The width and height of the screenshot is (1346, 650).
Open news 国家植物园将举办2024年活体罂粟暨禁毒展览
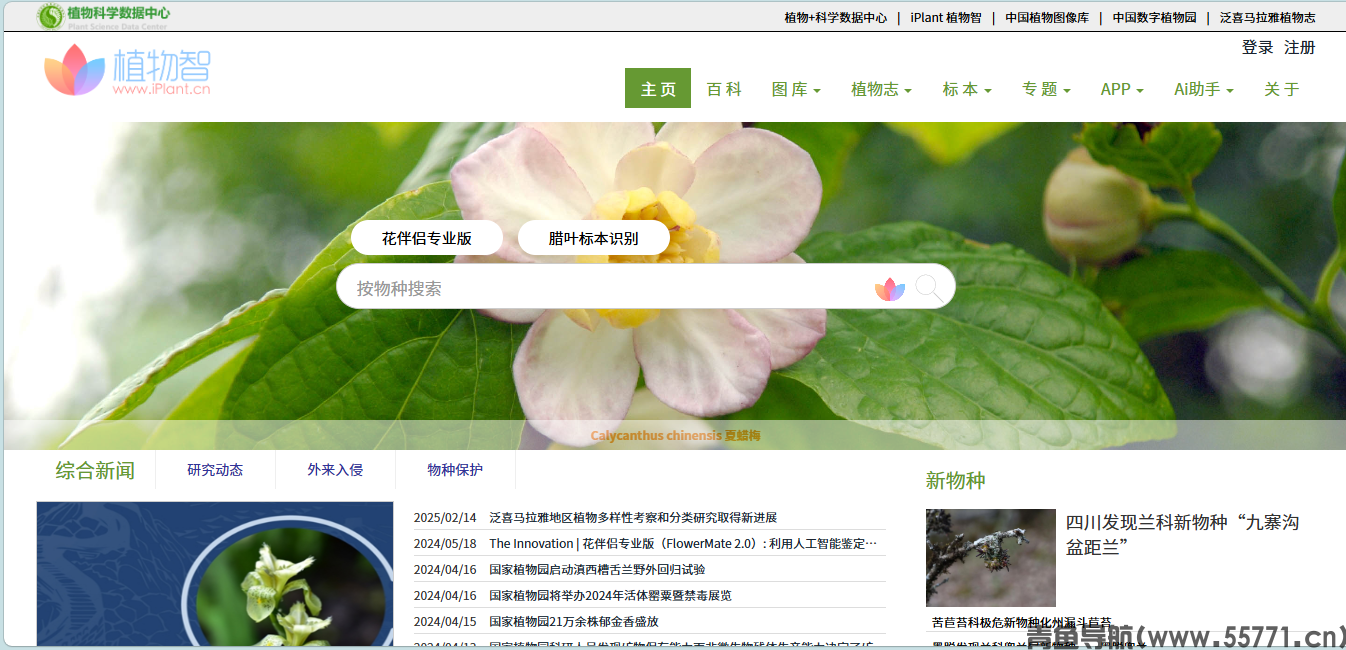[x=610, y=595]
